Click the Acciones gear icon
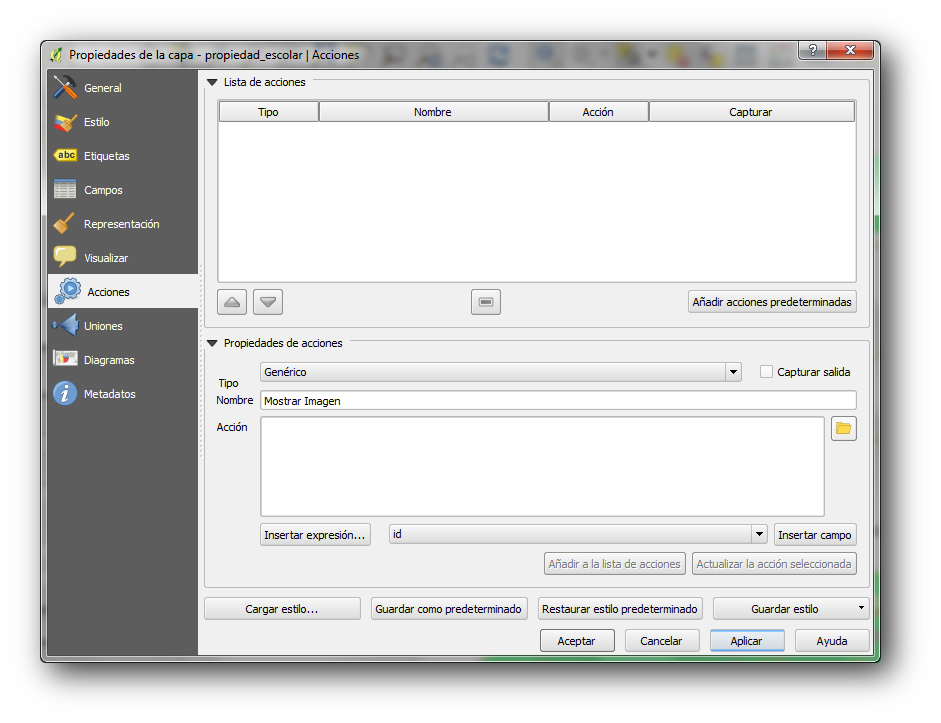941x723 pixels. [68, 291]
